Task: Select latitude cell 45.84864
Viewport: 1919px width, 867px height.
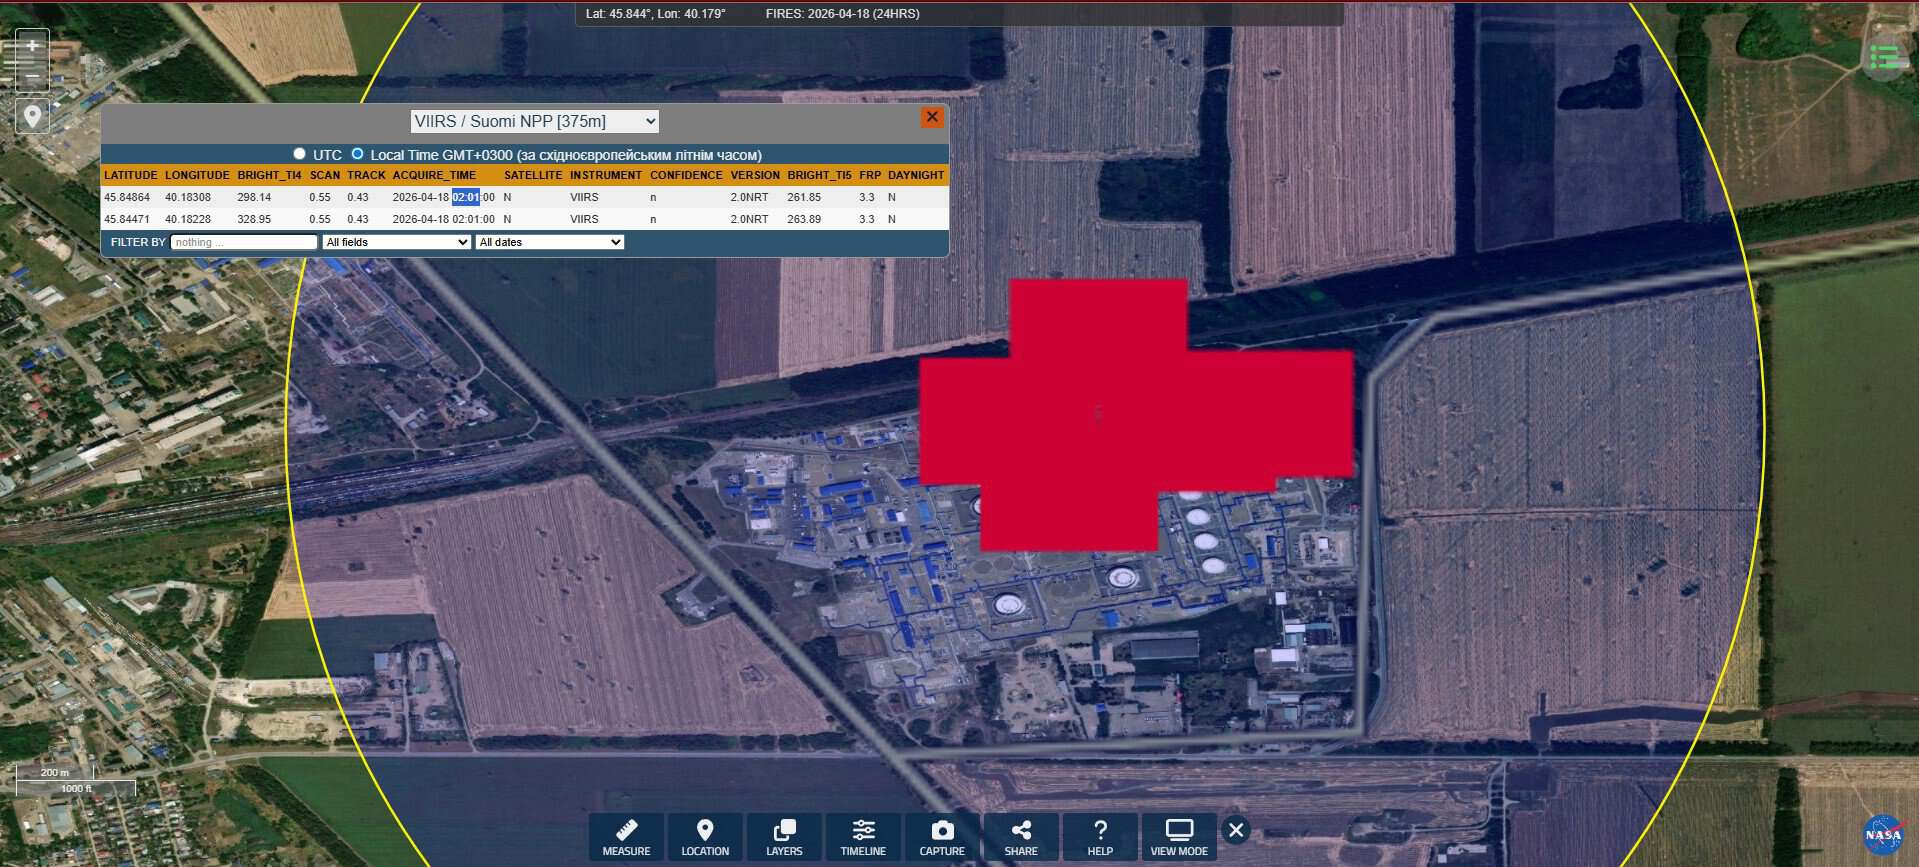Action: click(x=127, y=197)
